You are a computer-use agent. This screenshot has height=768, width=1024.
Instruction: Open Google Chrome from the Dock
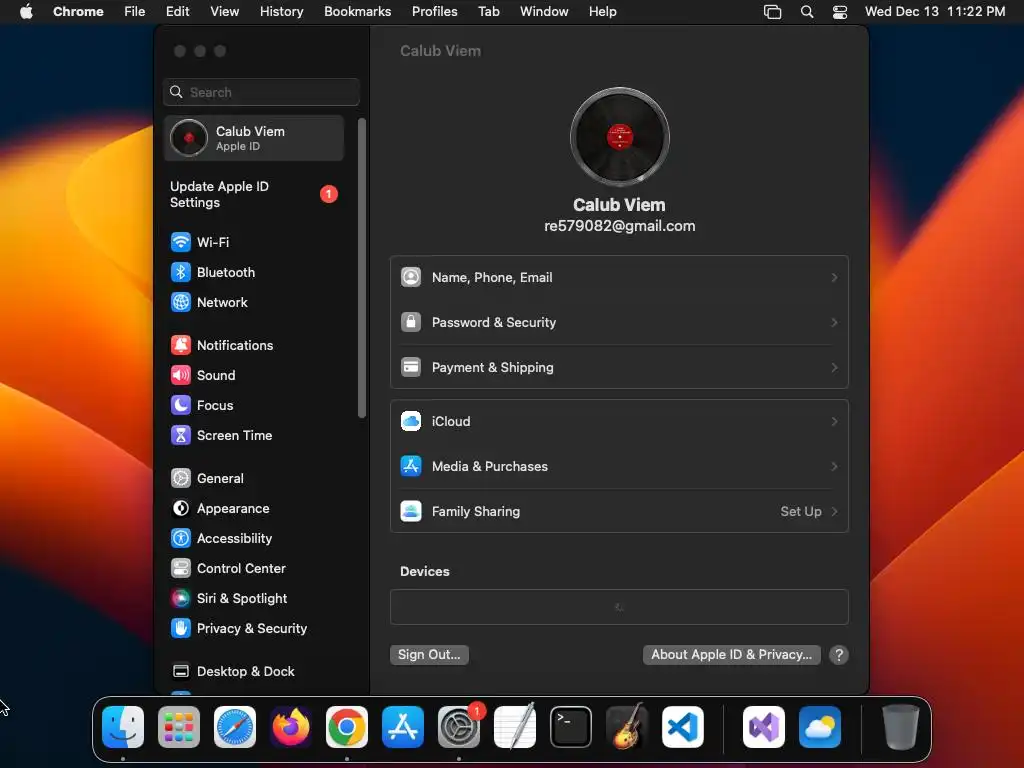click(347, 727)
